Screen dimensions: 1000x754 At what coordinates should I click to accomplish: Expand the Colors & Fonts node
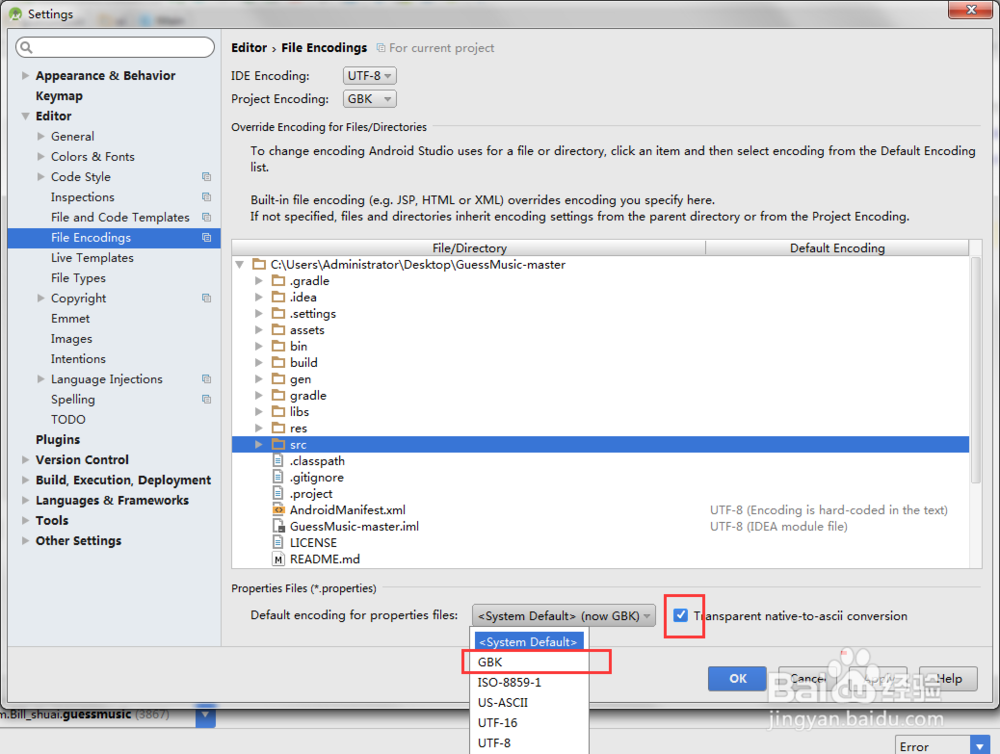click(41, 156)
